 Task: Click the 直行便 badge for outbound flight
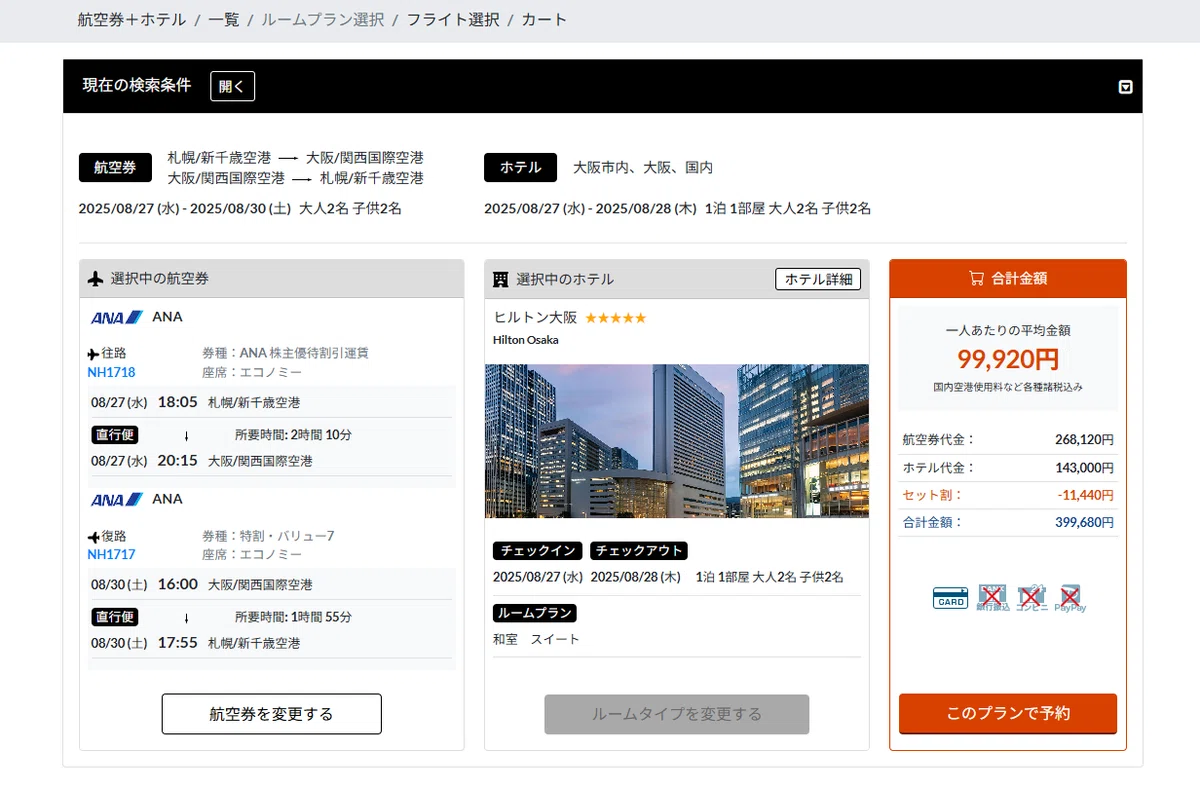[x=115, y=434]
